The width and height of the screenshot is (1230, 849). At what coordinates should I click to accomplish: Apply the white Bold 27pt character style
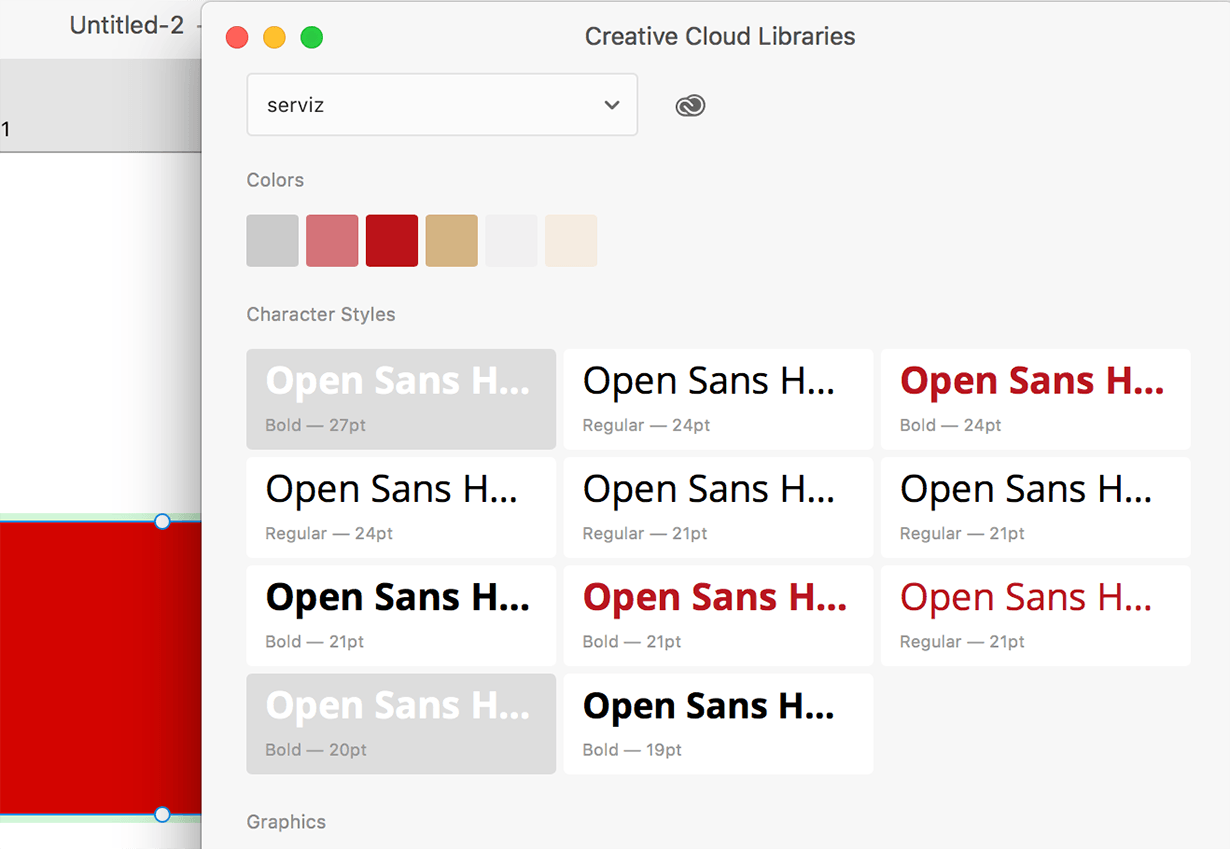click(401, 399)
